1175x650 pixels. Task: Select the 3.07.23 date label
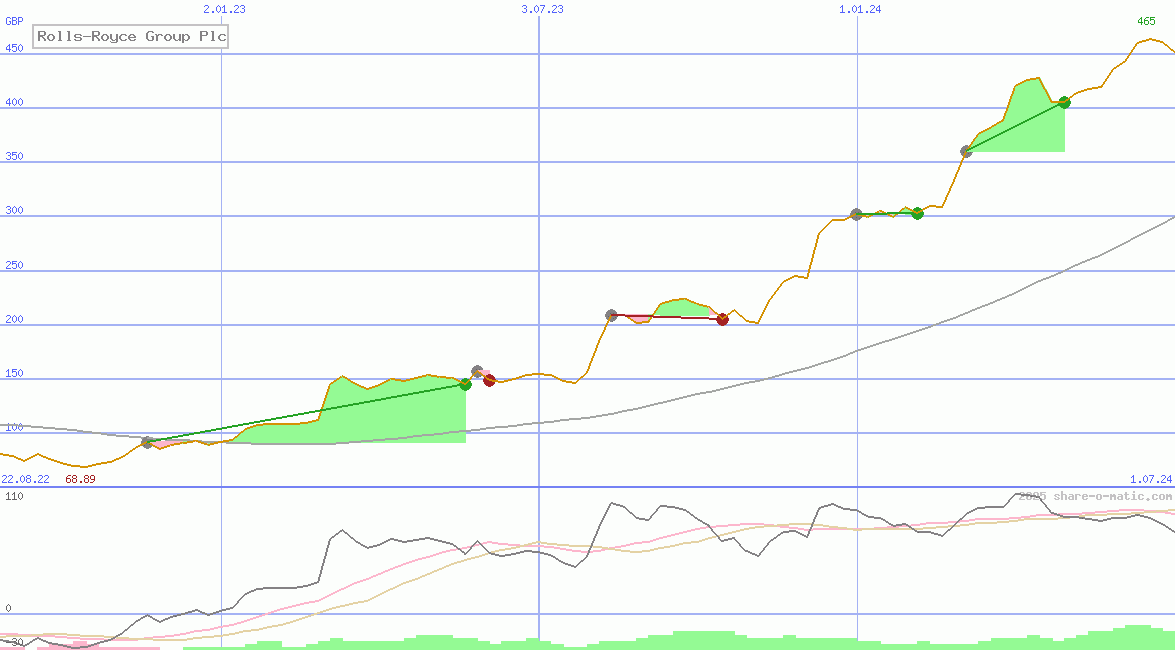(542, 9)
